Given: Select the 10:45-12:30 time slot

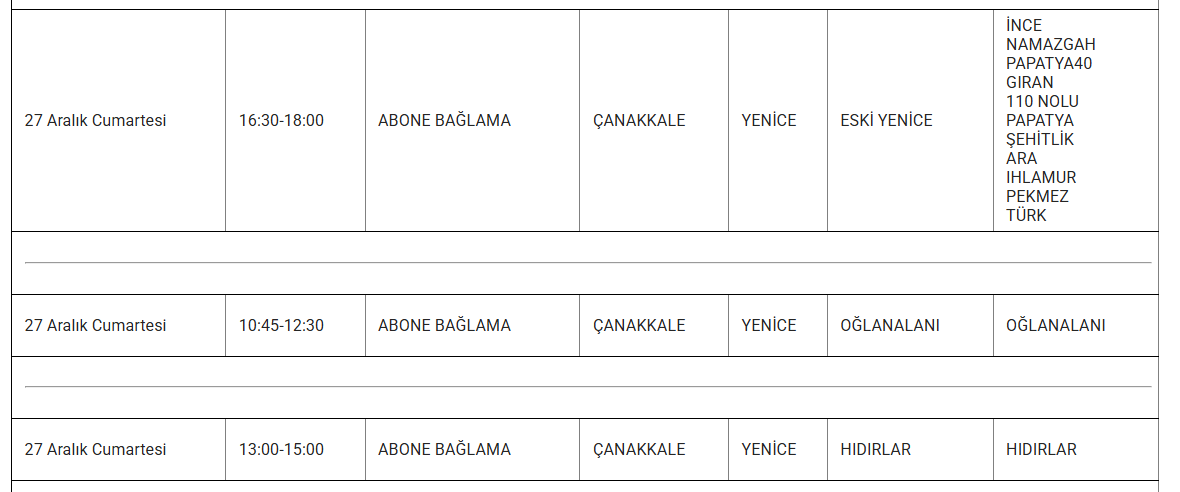Looking at the screenshot, I should coord(281,326).
